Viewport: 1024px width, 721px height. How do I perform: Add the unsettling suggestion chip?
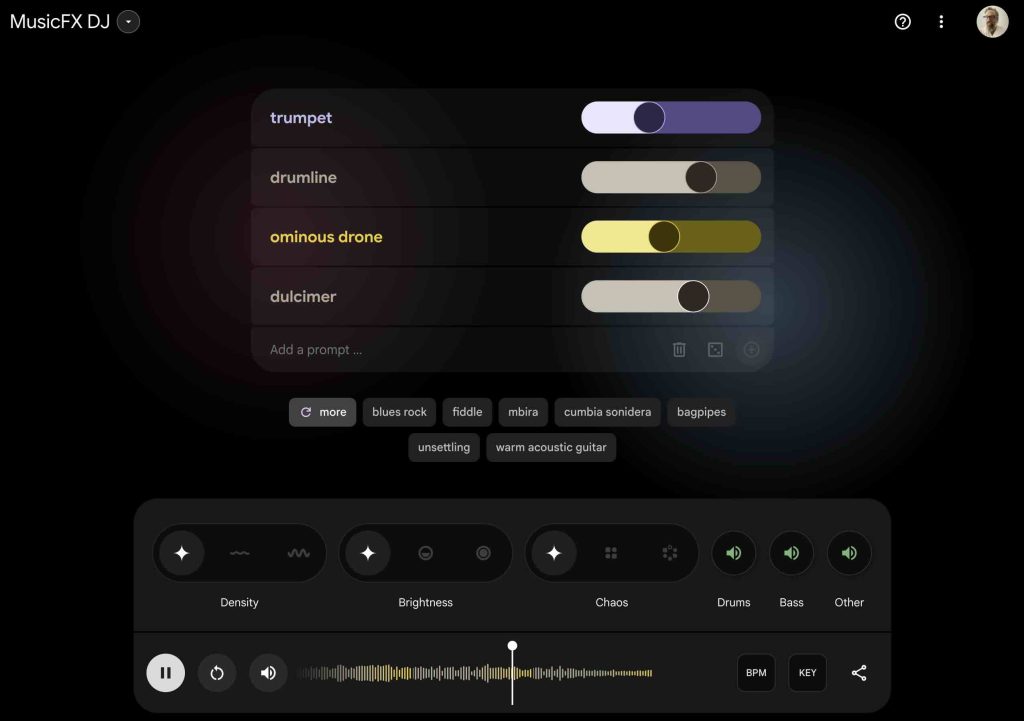444,447
